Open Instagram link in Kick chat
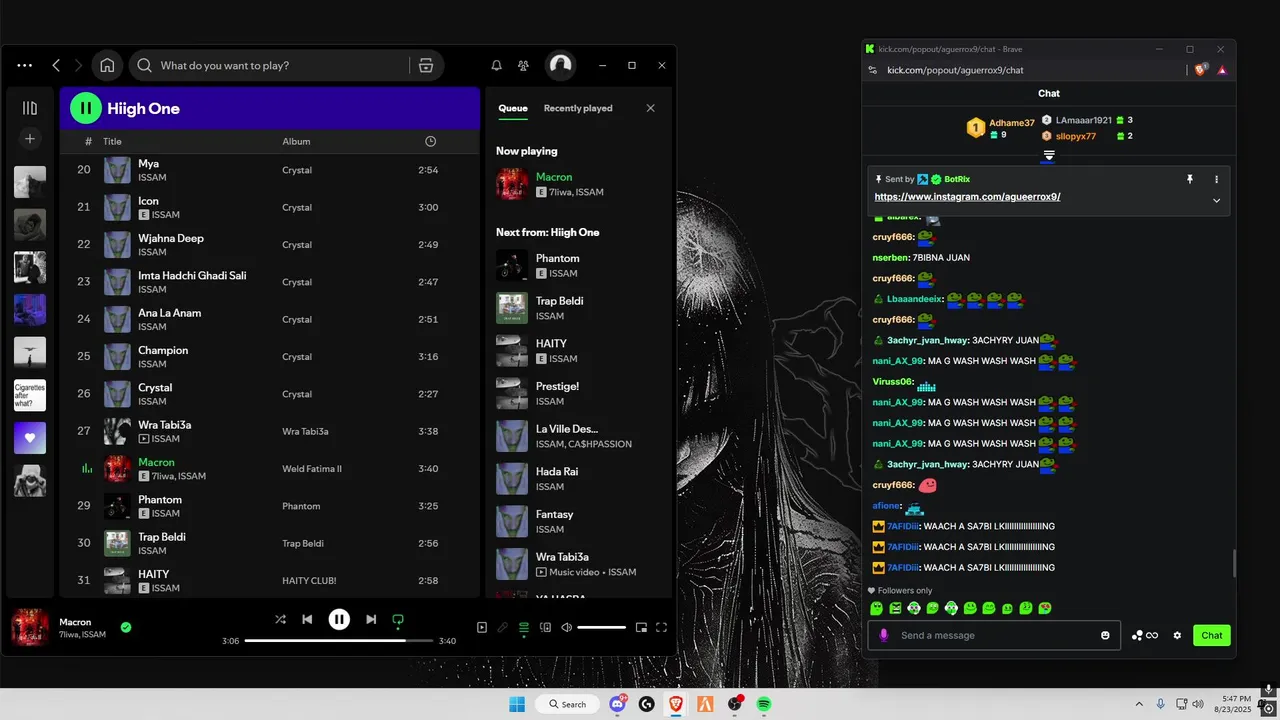This screenshot has height=720, width=1280. [x=967, y=197]
